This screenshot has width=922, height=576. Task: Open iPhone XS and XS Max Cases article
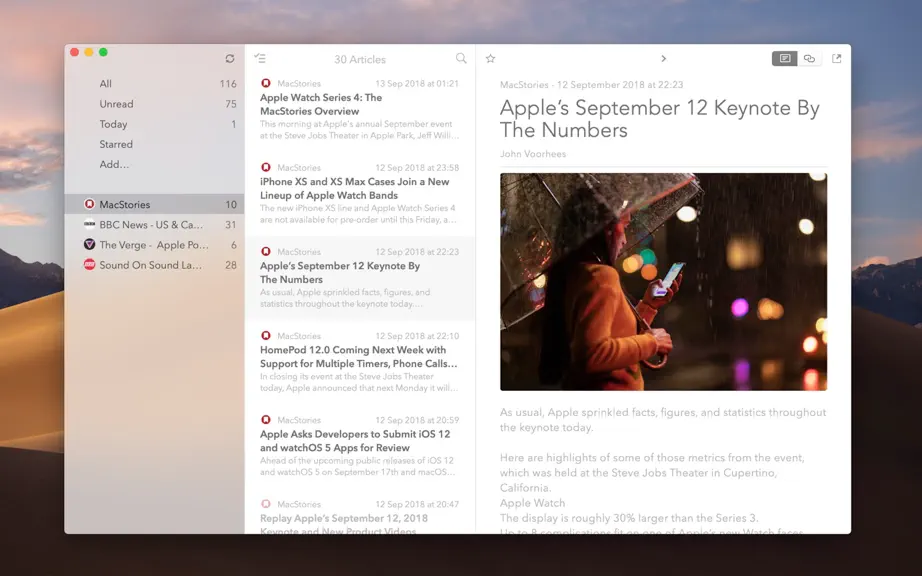(x=360, y=194)
